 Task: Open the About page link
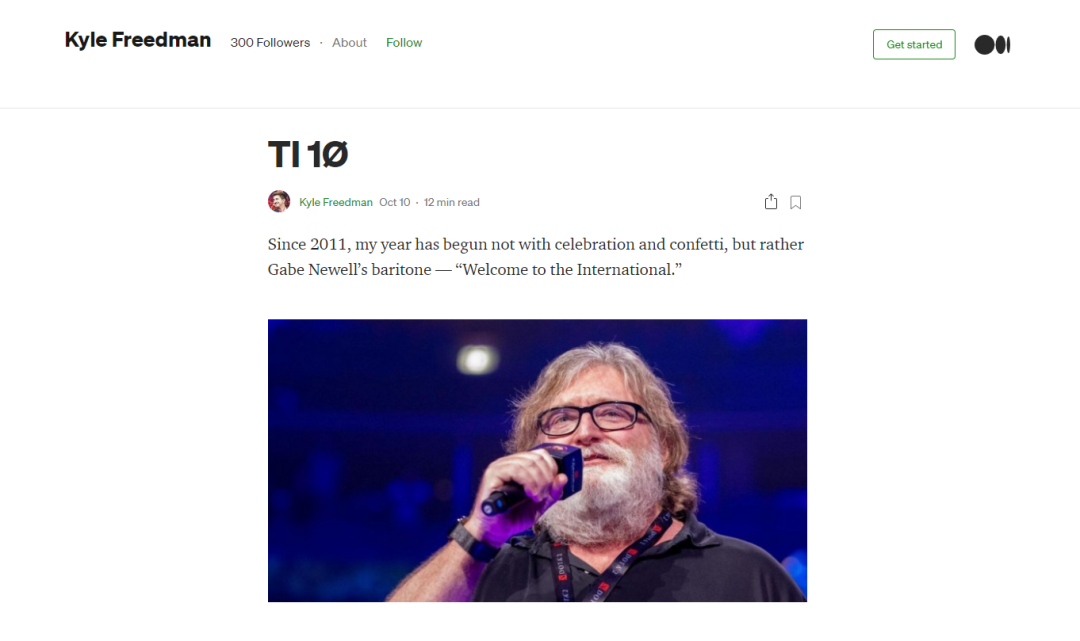349,43
